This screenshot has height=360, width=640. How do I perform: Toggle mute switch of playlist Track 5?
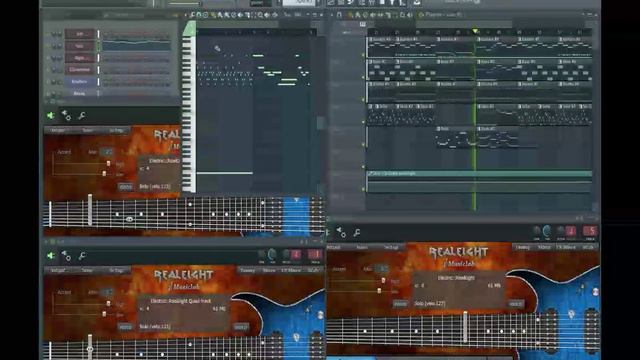click(363, 144)
